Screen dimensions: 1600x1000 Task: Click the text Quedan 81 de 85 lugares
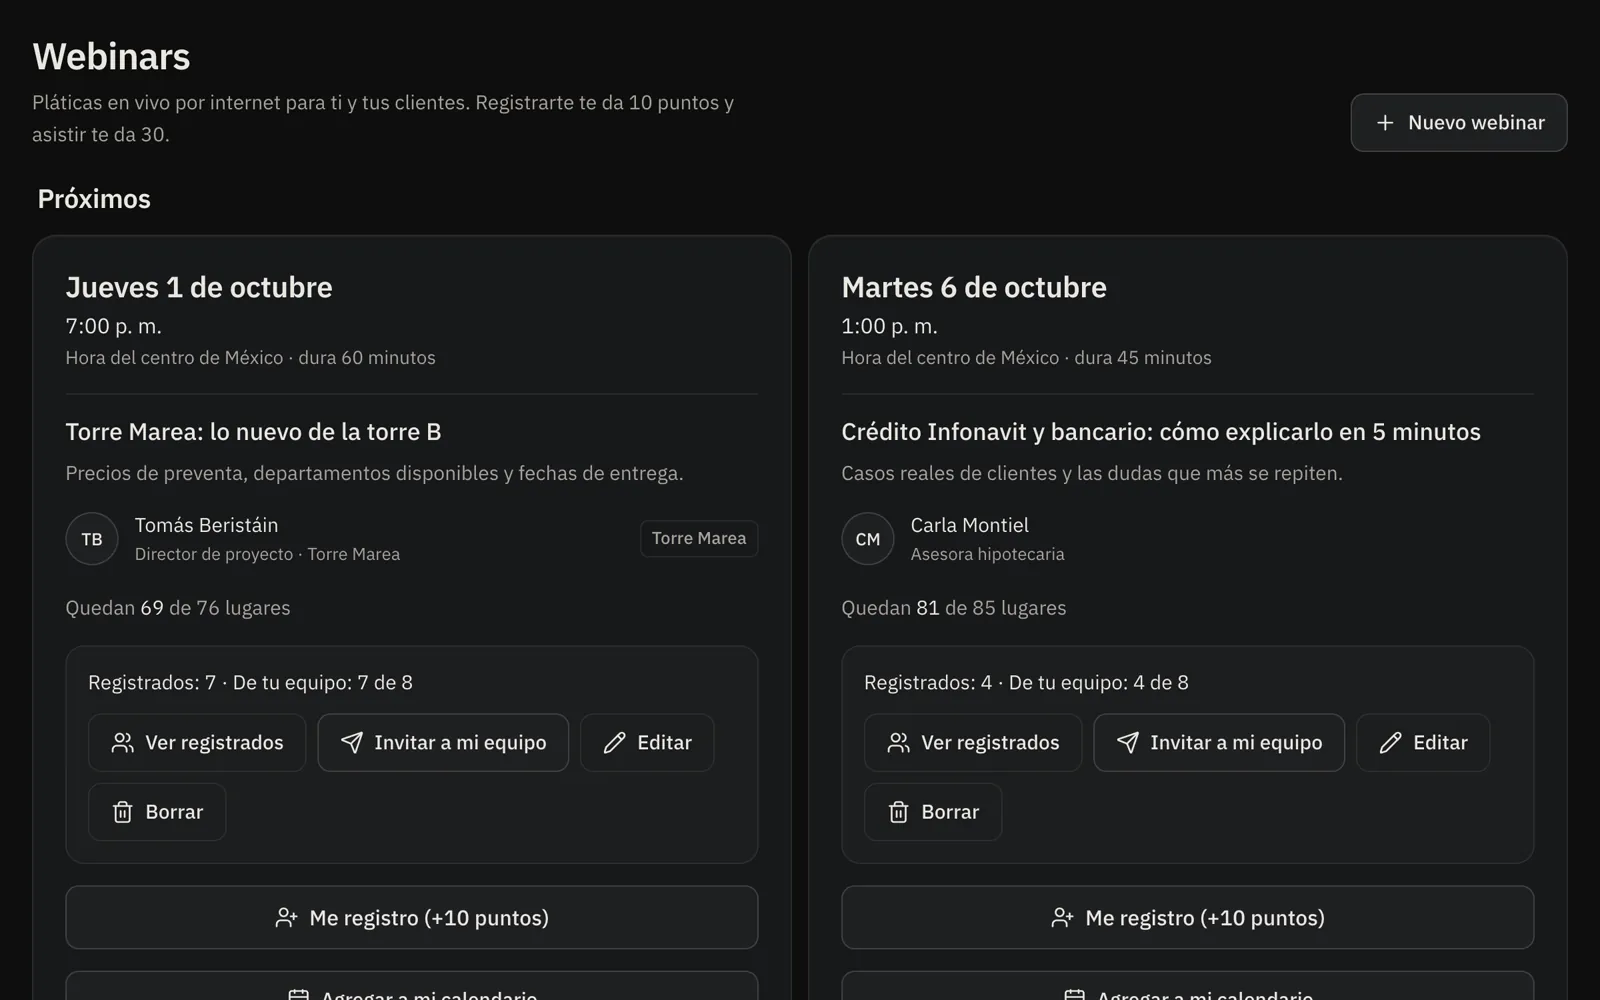point(954,608)
